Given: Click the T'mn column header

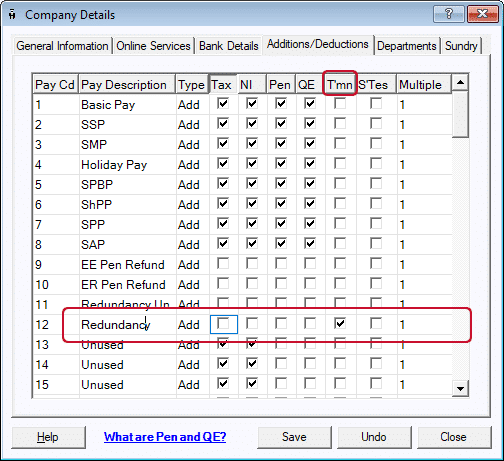Looking at the screenshot, I should (340, 85).
